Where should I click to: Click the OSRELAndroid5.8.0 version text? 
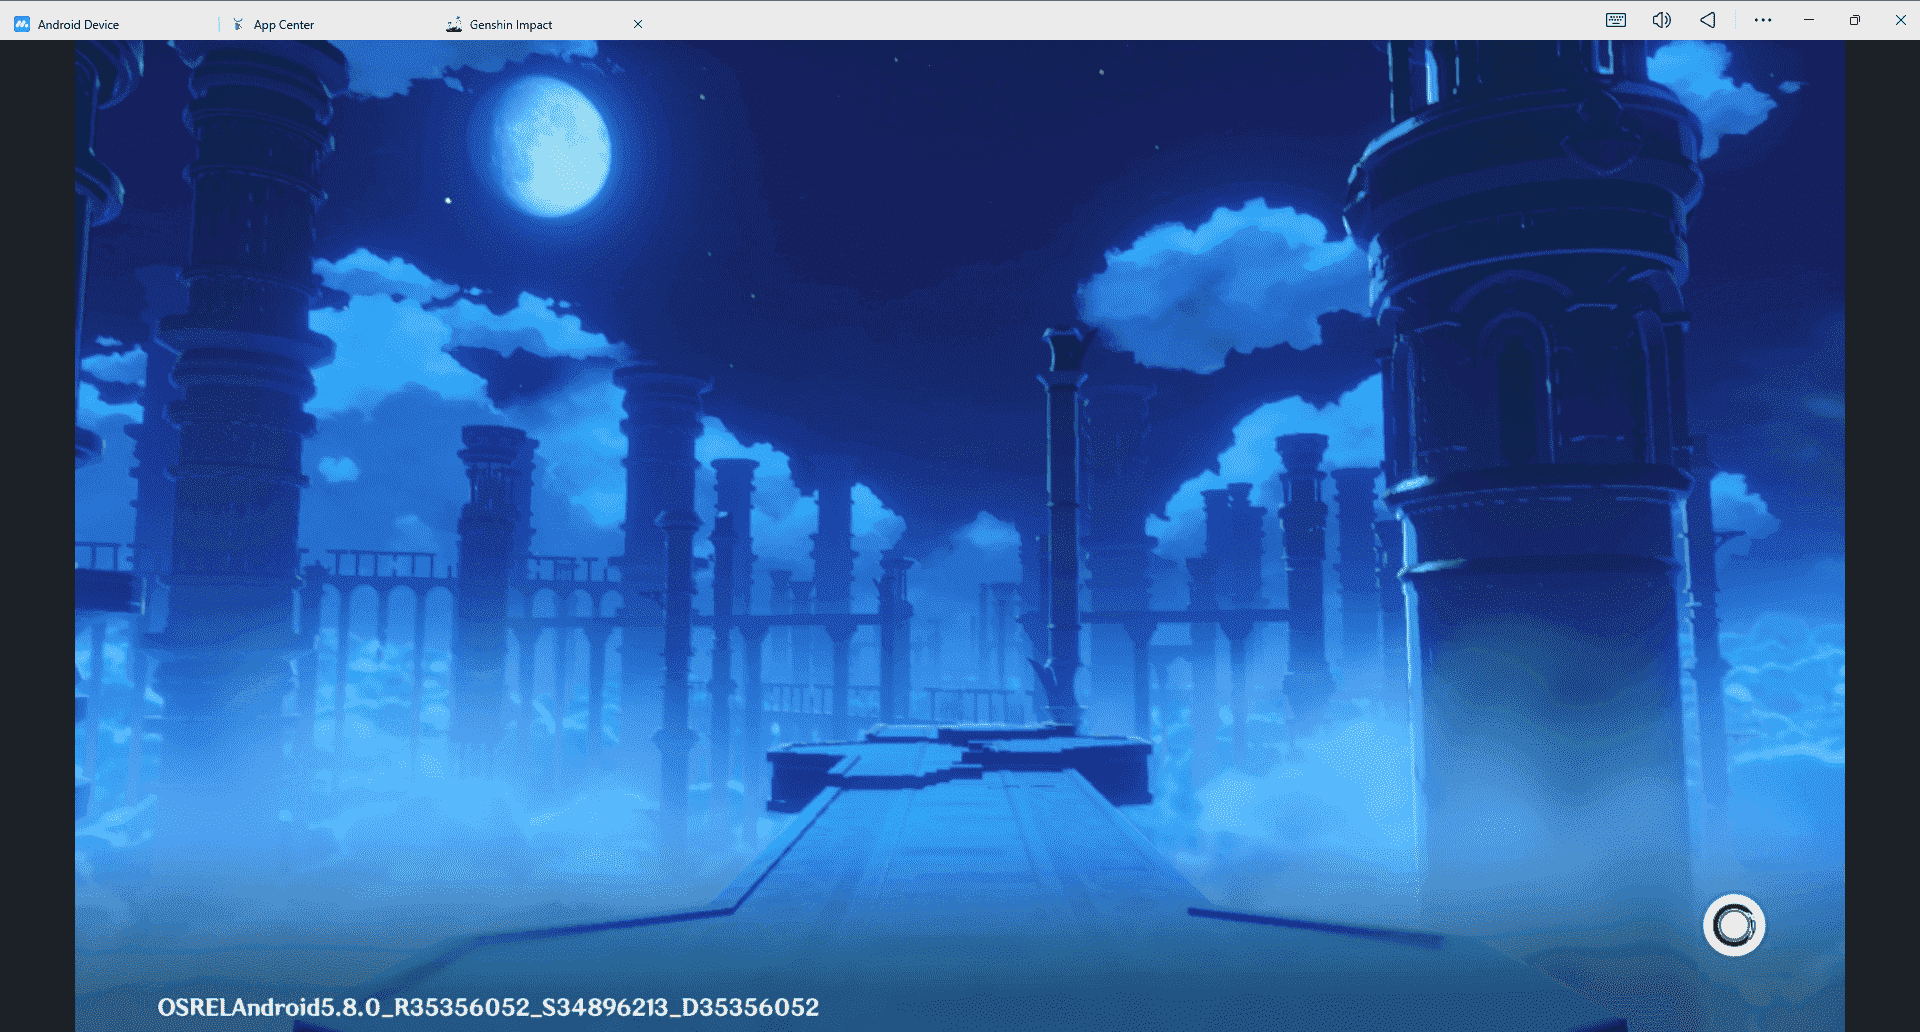[x=488, y=1007]
